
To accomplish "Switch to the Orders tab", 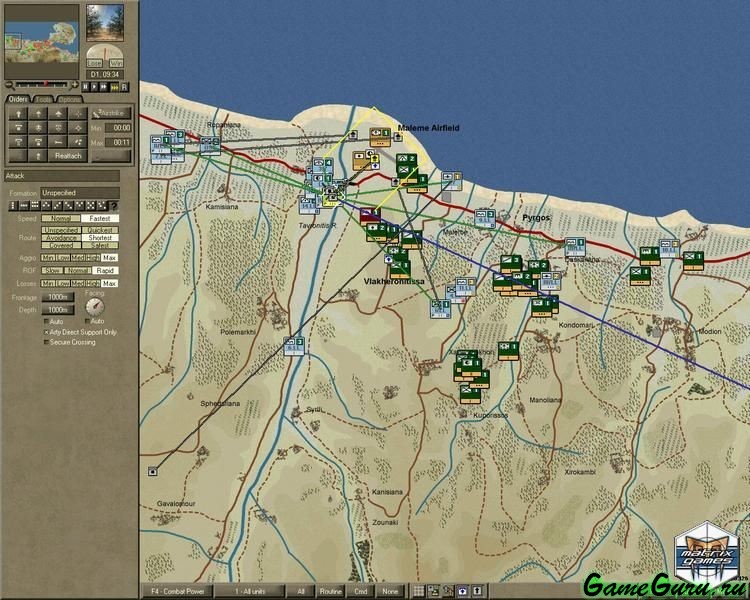I will pyautogui.click(x=18, y=99).
